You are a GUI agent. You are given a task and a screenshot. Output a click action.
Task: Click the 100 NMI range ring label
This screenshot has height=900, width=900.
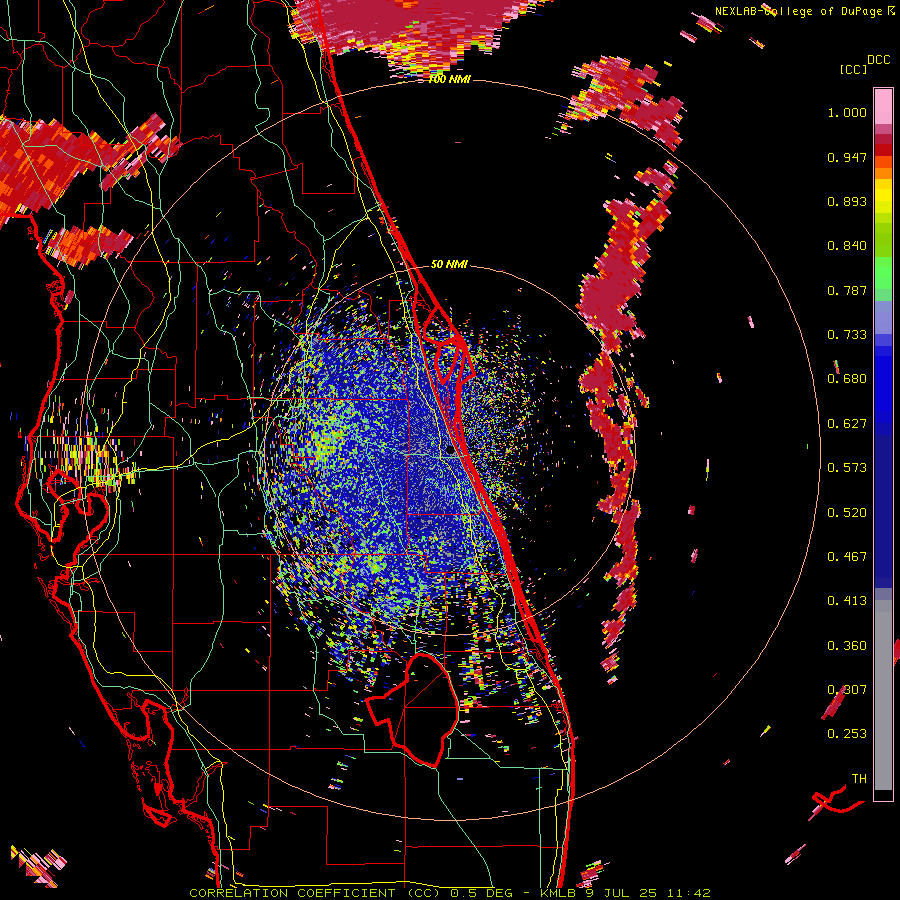(449, 79)
